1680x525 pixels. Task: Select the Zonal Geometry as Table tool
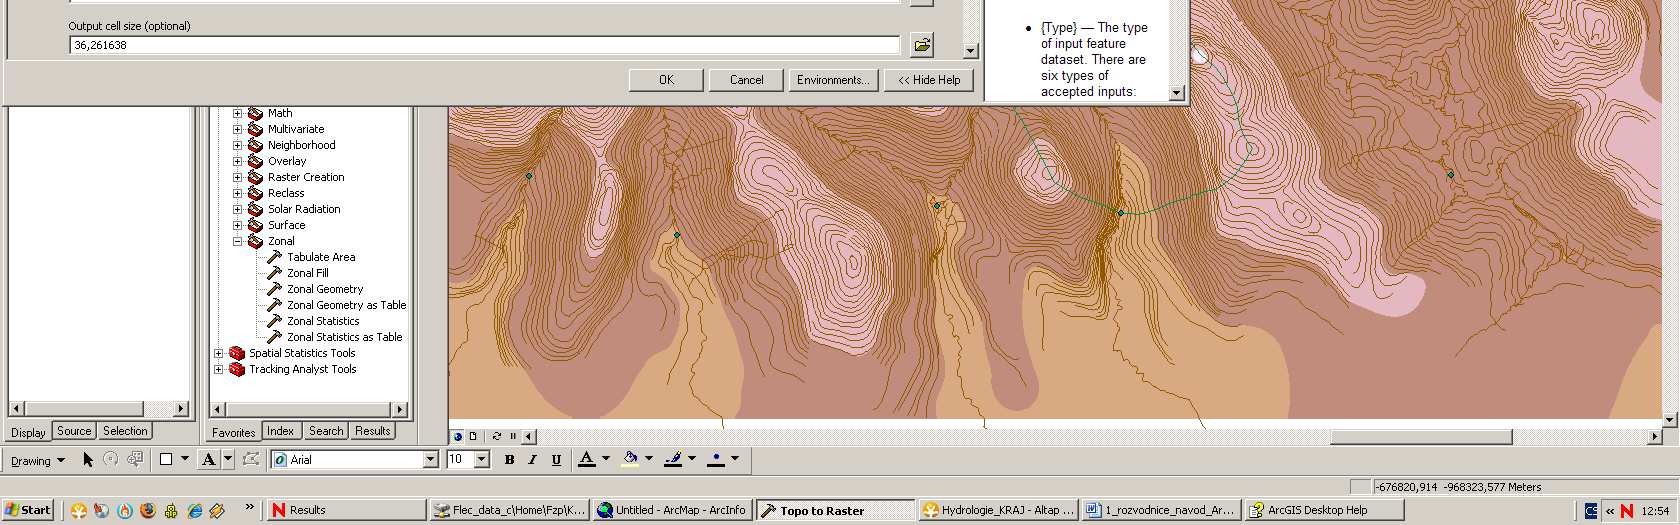click(346, 305)
